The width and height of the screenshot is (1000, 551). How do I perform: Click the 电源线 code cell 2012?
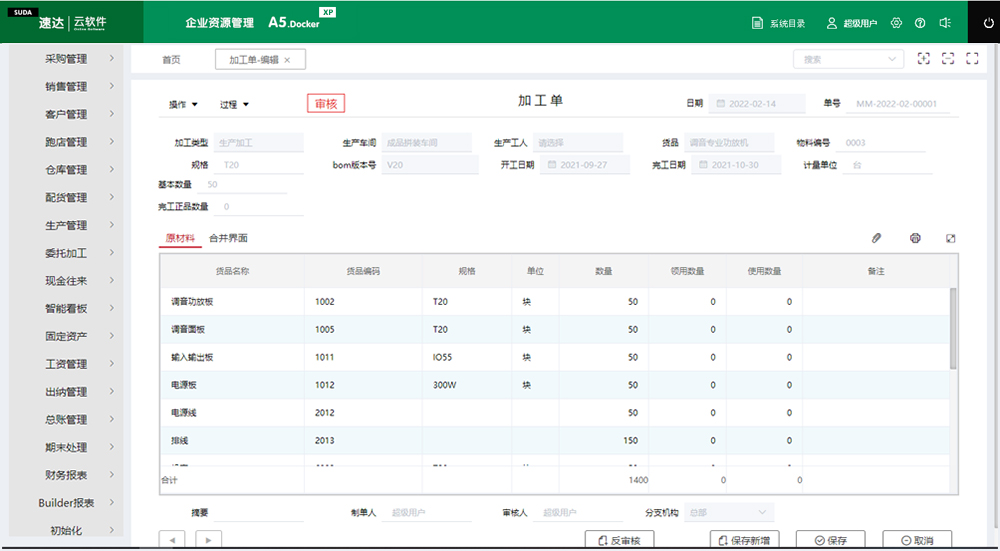(x=363, y=413)
